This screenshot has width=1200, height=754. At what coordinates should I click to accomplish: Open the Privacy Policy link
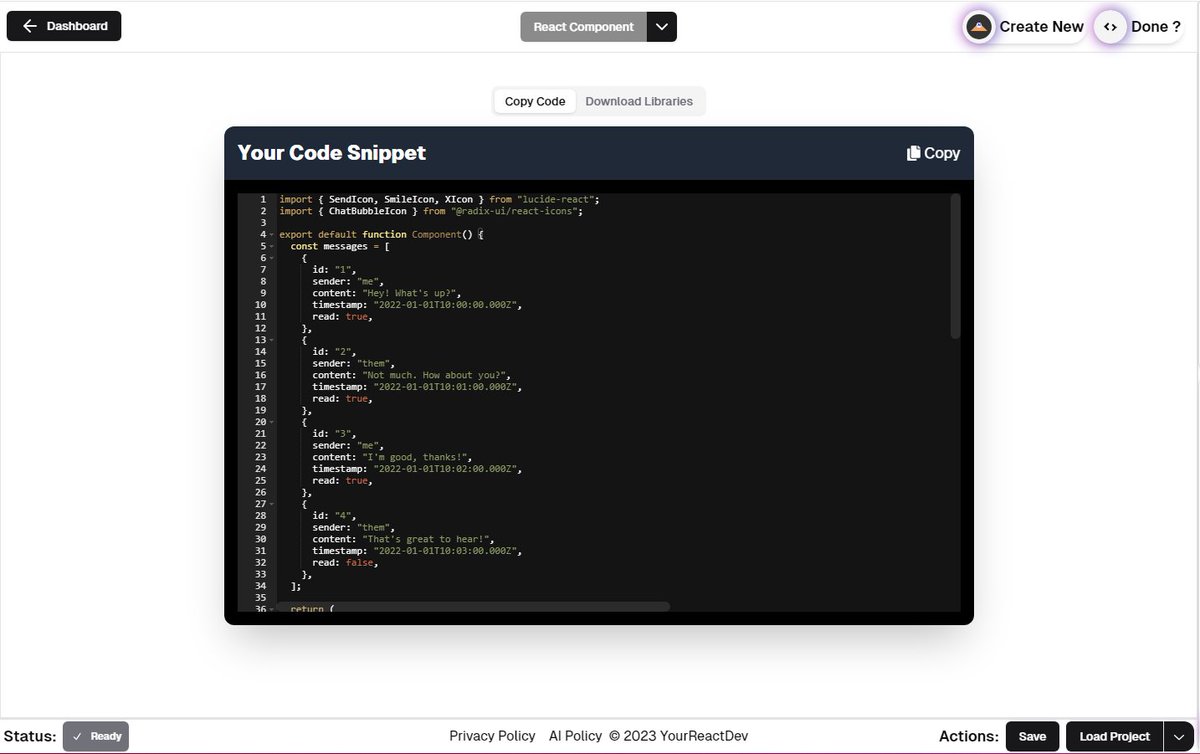[492, 736]
